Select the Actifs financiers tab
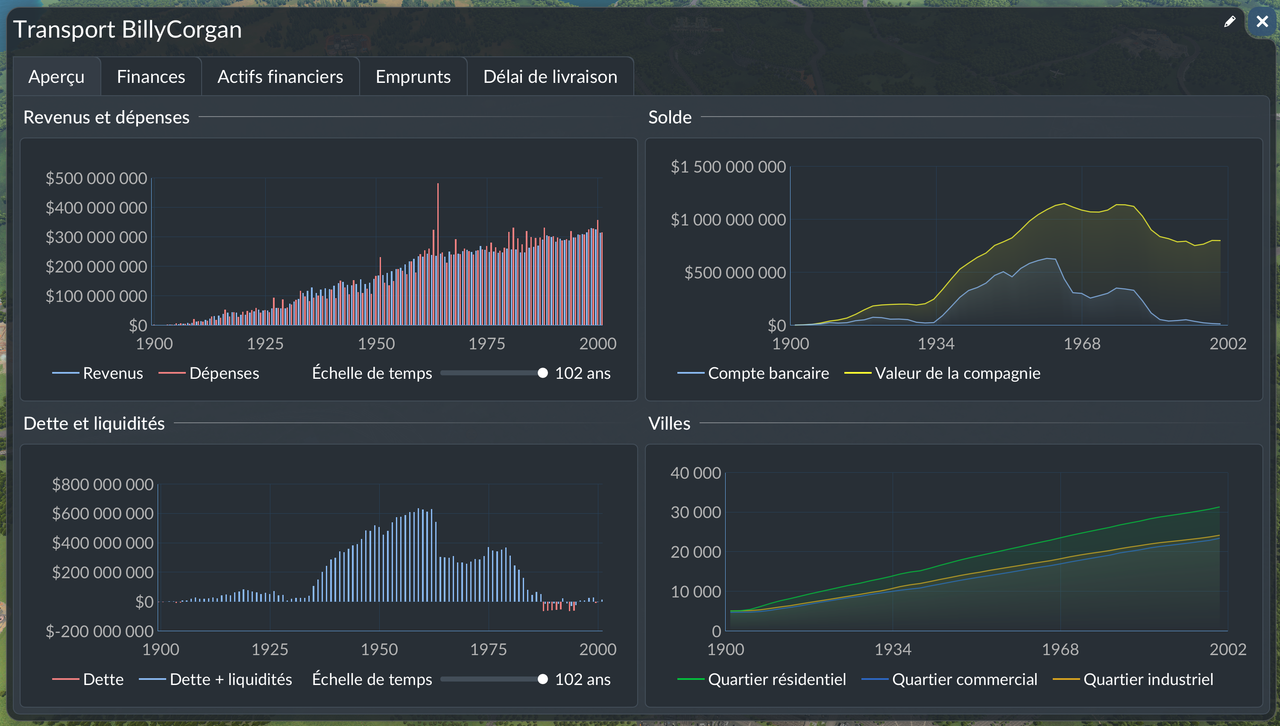 coord(280,76)
